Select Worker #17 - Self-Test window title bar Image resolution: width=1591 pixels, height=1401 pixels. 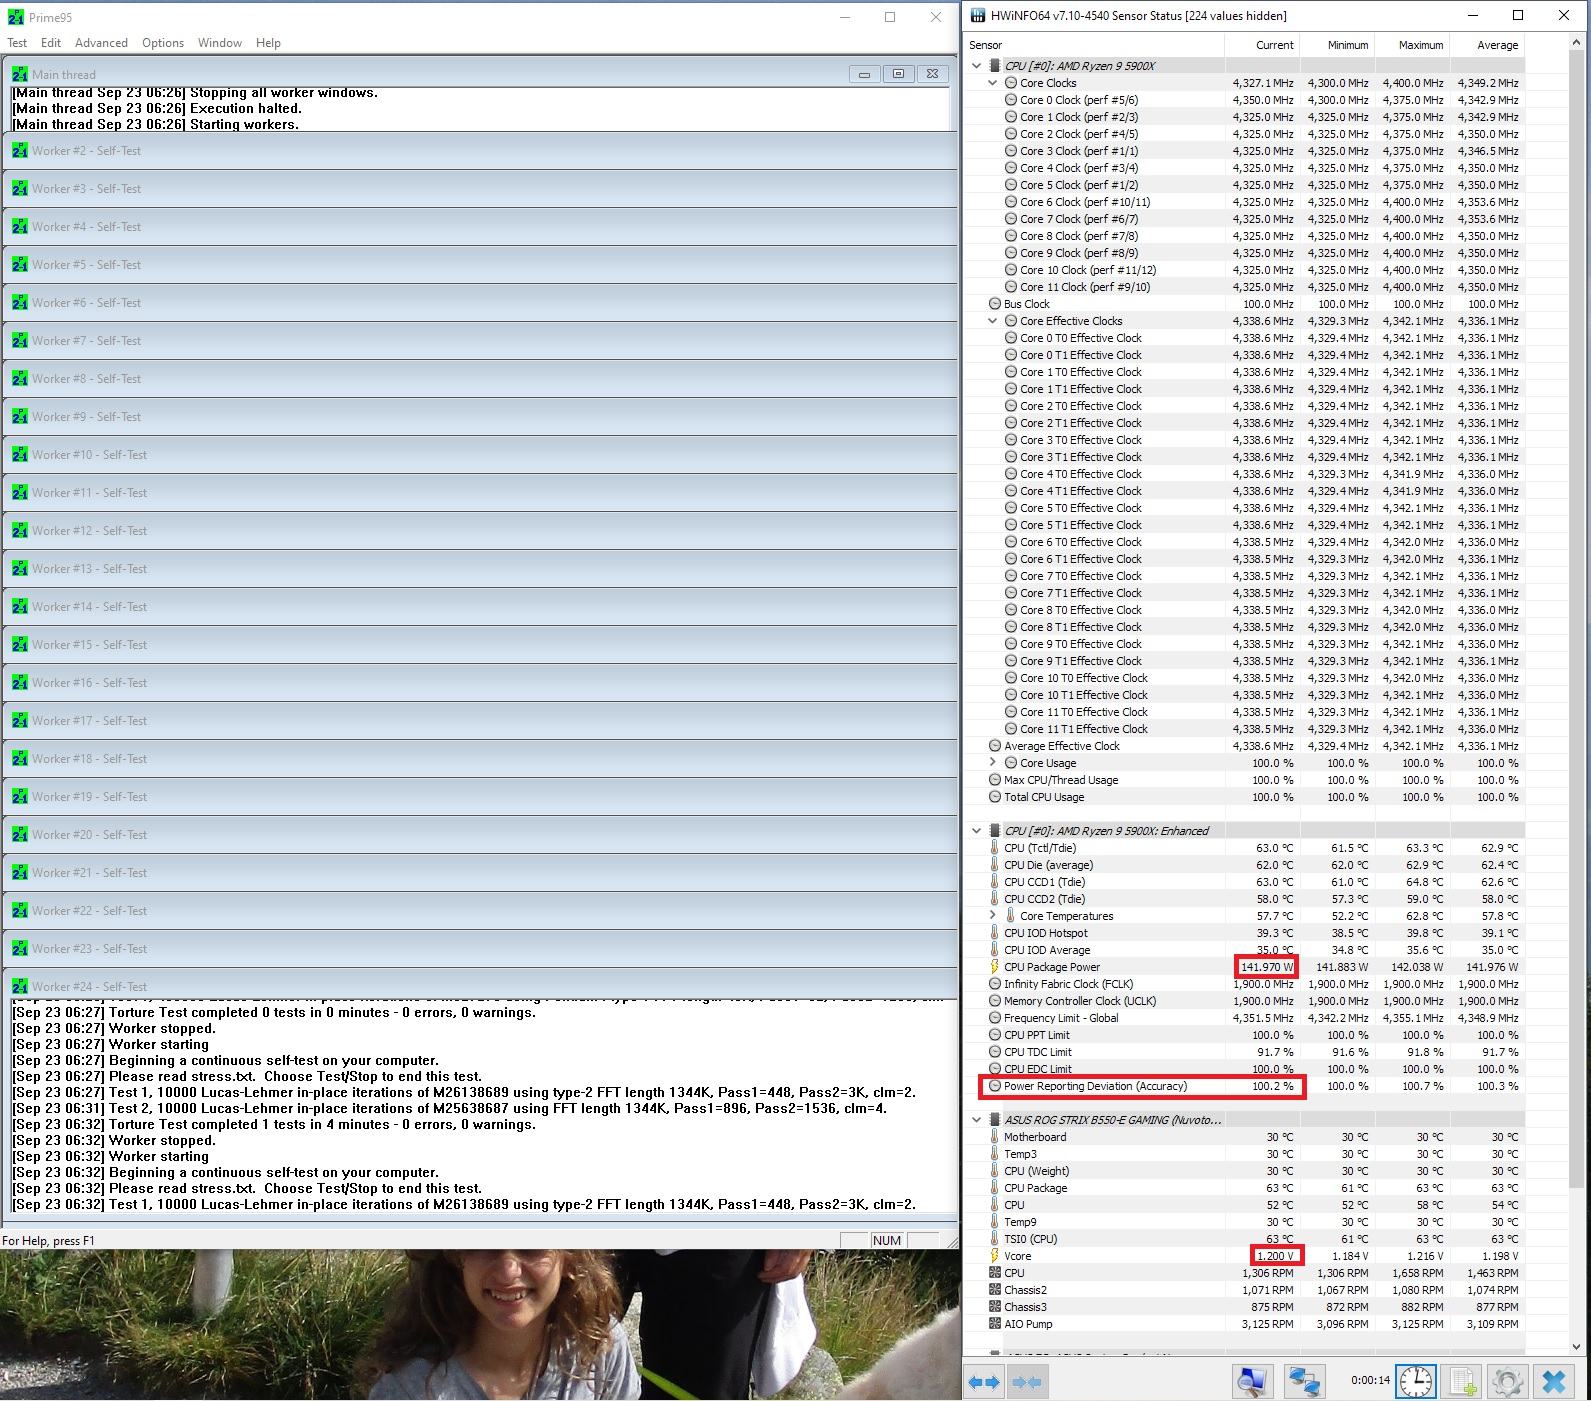click(x=480, y=721)
